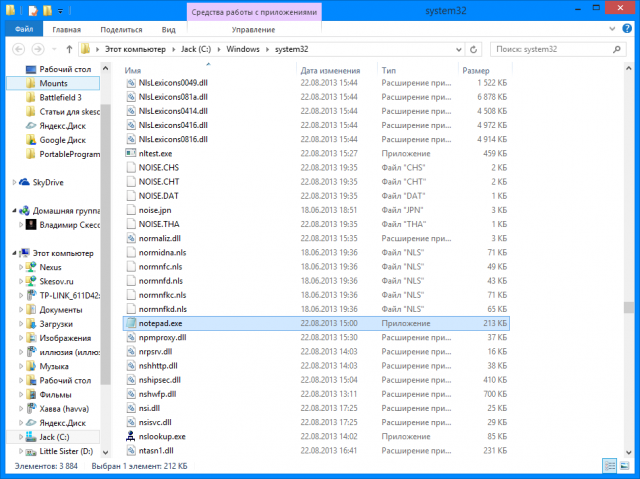Click the Владимир Скесов user avatar icon
This screenshot has width=640, height=479.
tap(31, 224)
